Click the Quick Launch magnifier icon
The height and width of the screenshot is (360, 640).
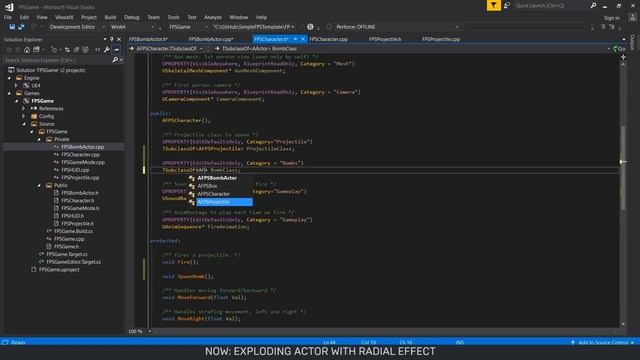(x=593, y=5)
